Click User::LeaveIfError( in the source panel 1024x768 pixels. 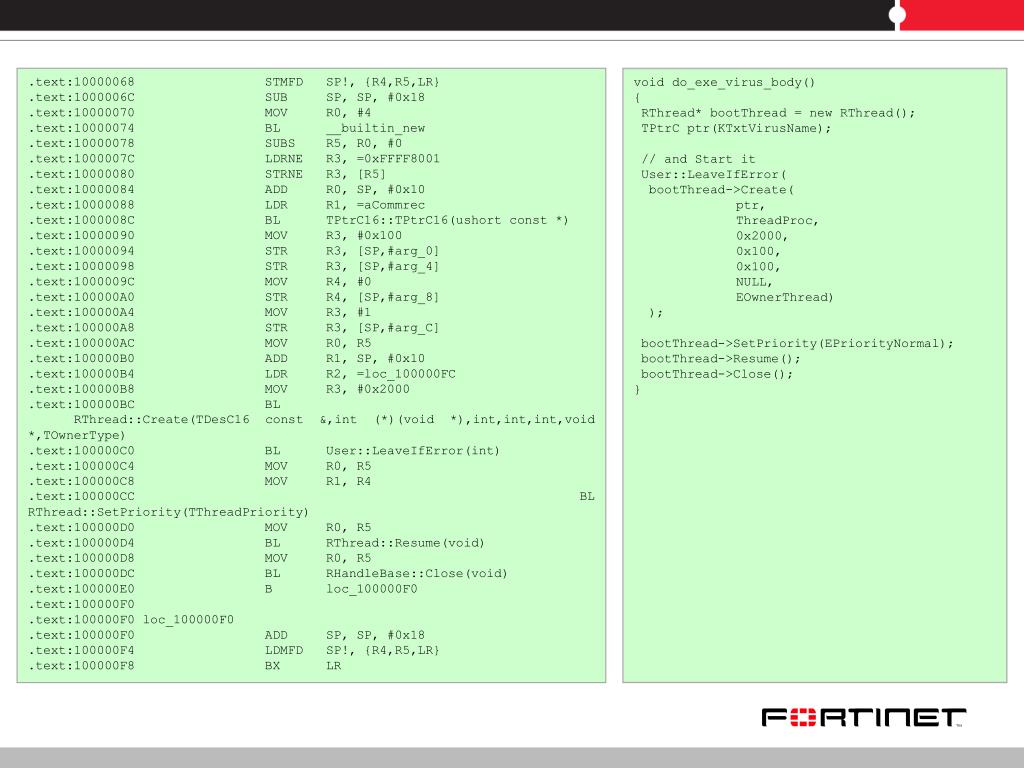tap(714, 174)
